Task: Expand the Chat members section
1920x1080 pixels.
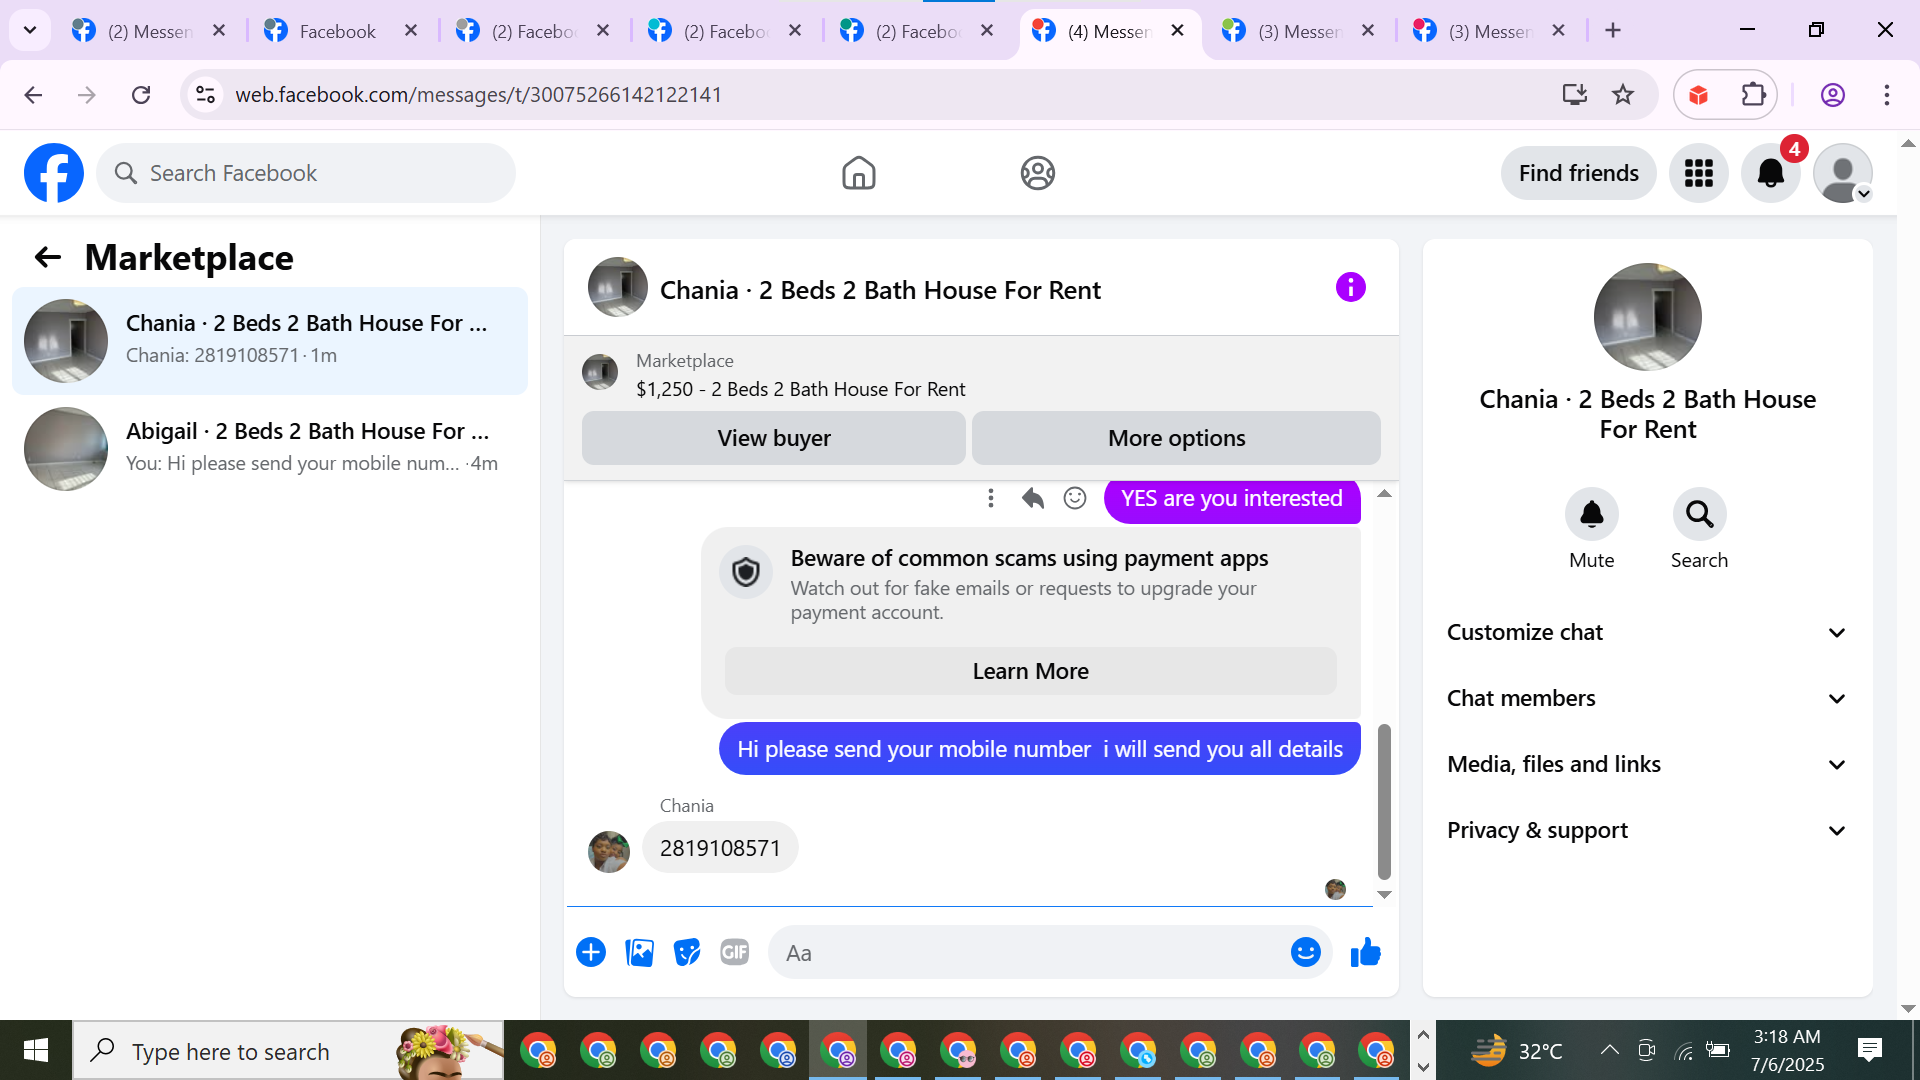Action: coord(1646,698)
